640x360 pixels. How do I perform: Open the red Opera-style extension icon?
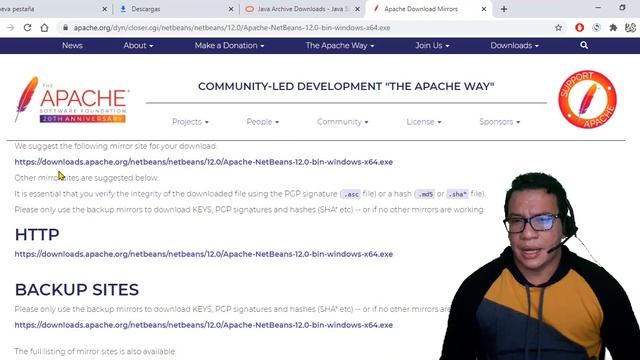tap(579, 28)
